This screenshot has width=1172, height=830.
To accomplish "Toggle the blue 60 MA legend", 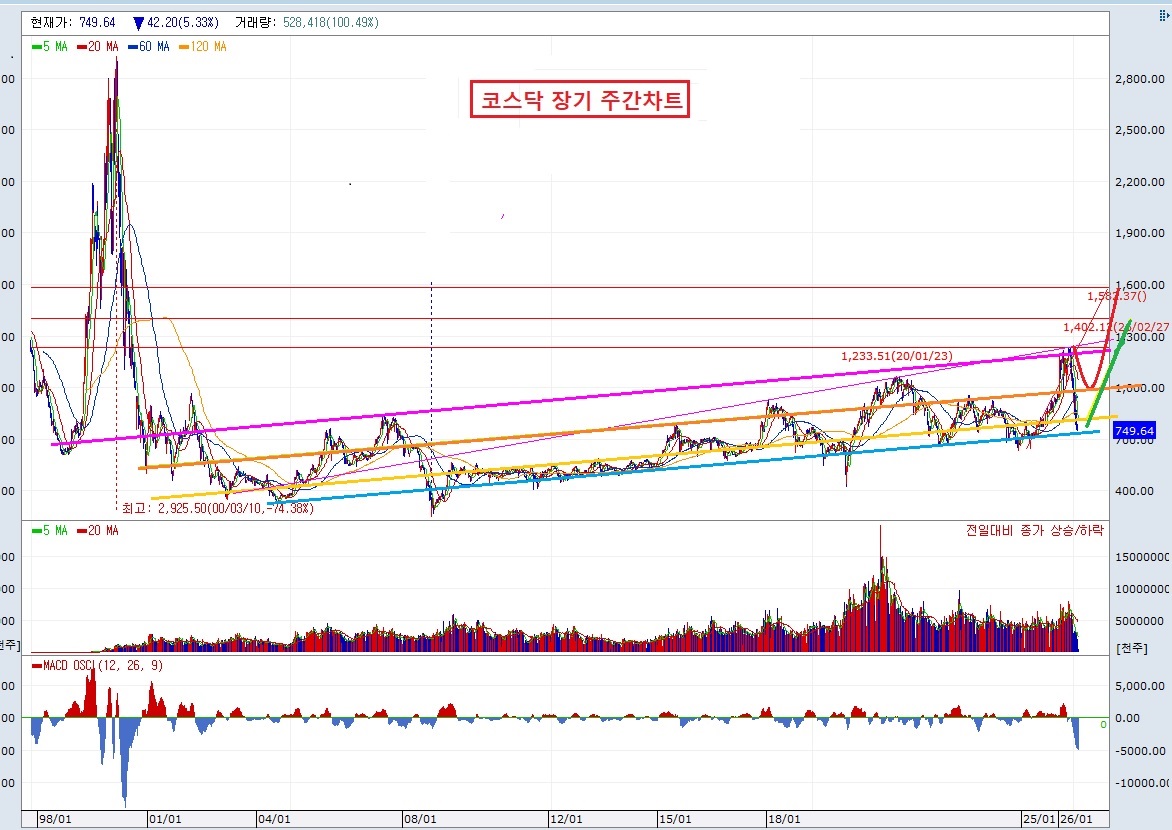I will tap(149, 46).
